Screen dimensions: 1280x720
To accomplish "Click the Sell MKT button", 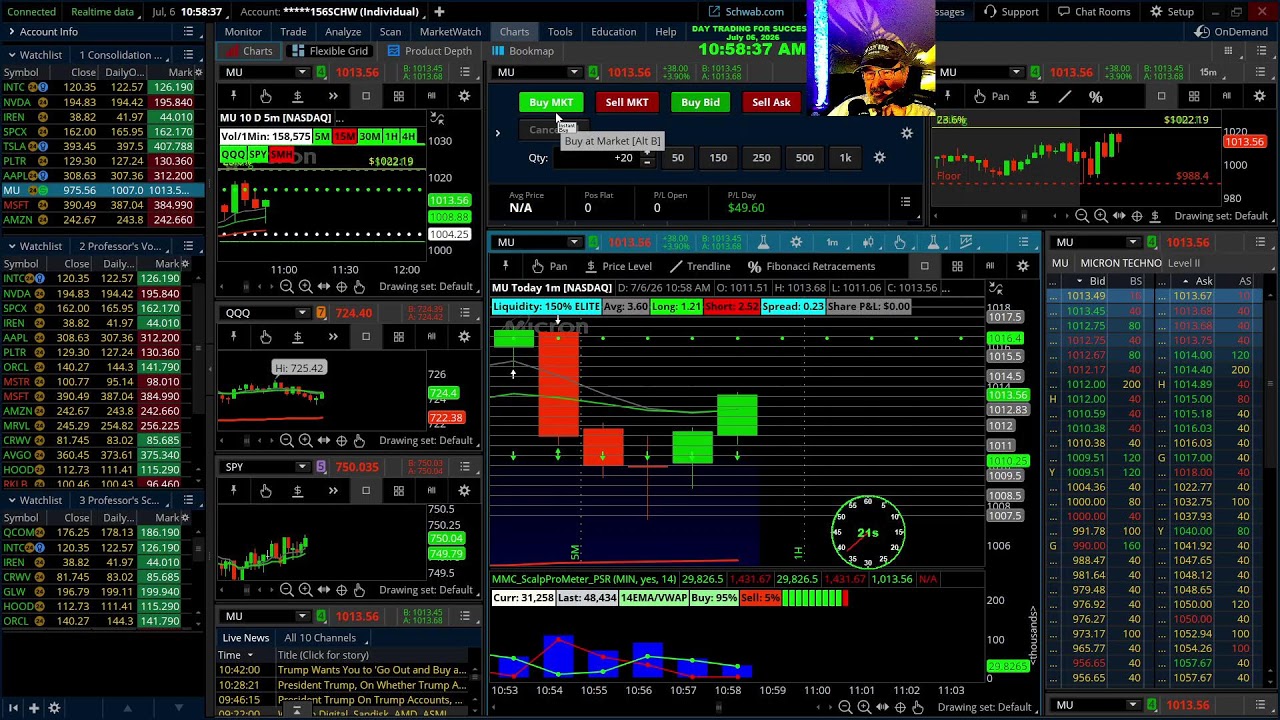I will click(x=627, y=102).
